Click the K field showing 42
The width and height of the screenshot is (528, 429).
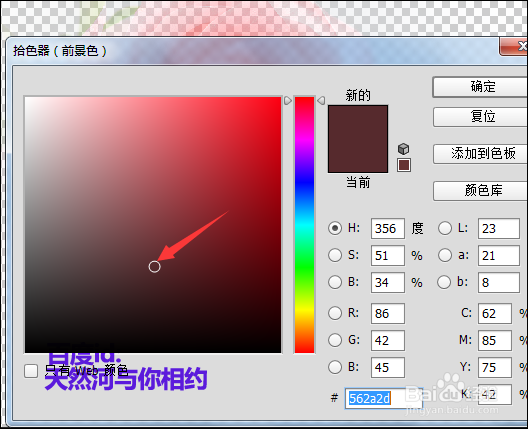pyautogui.click(x=495, y=394)
